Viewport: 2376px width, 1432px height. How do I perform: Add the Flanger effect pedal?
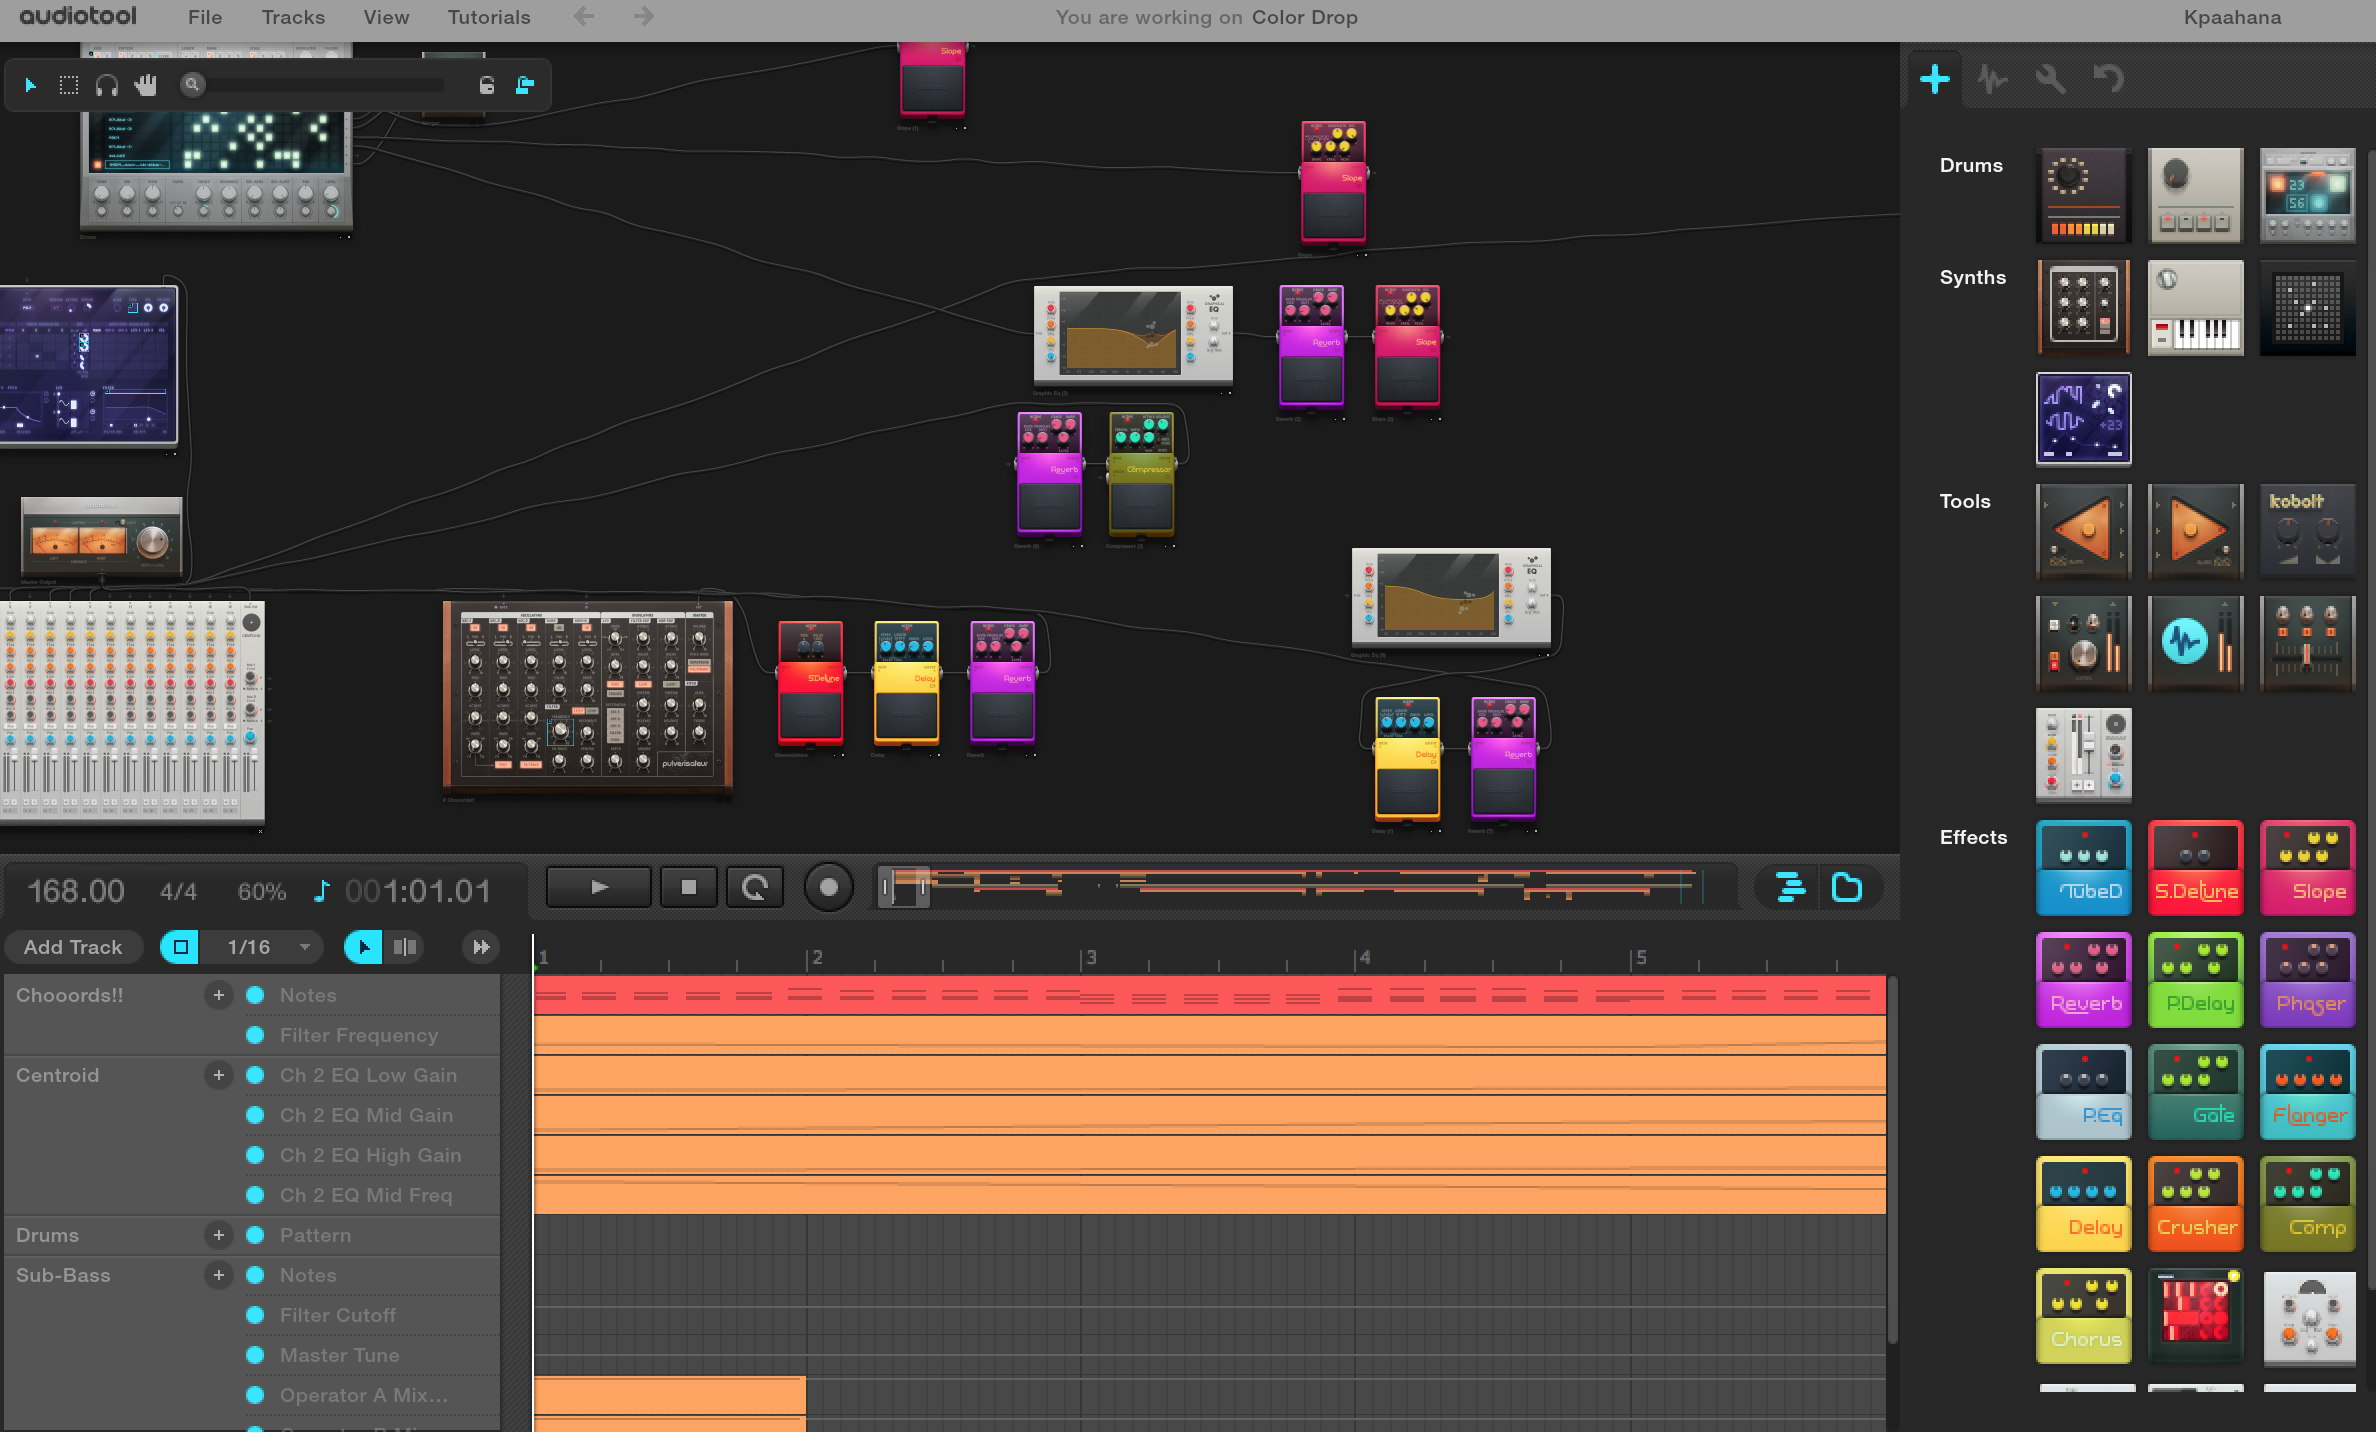2308,1092
